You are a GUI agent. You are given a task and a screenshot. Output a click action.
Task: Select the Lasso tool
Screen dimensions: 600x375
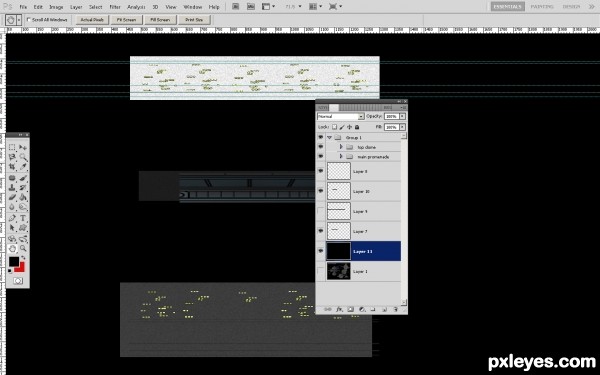point(12,157)
